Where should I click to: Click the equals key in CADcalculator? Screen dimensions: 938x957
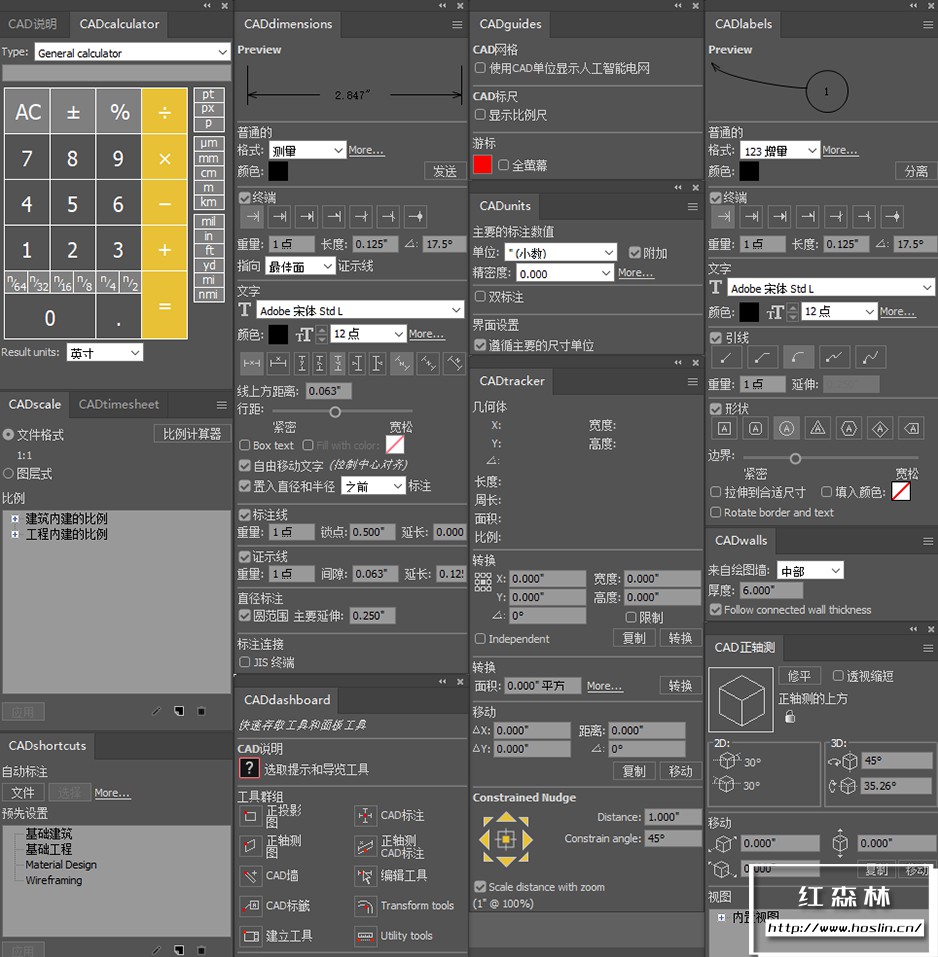(164, 305)
